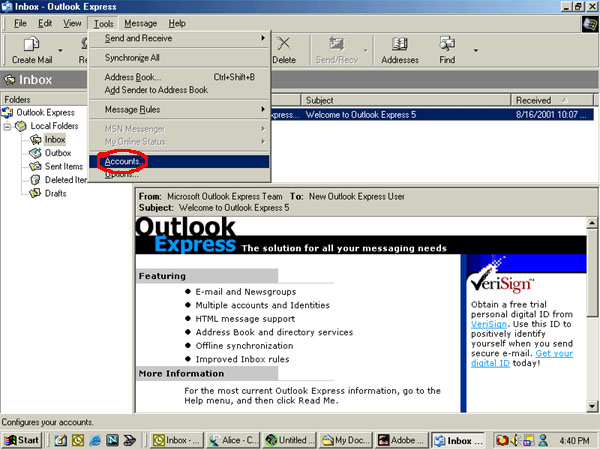
Task: Switch to Alice taskbar window
Action: tap(233, 440)
